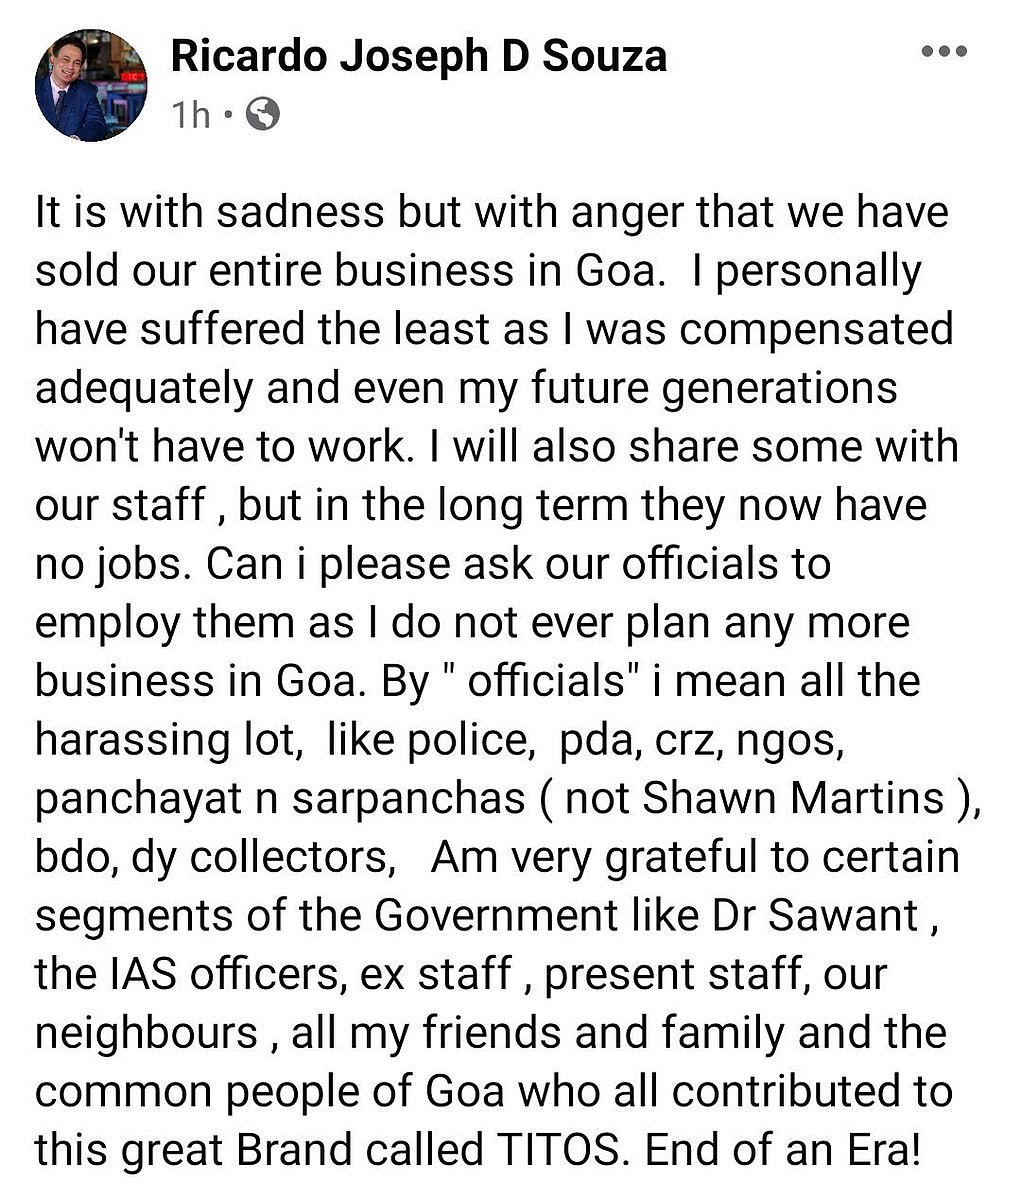The width and height of the screenshot is (1021, 1200).
Task: Click the word neighbours in the post
Action: (x=147, y=1032)
